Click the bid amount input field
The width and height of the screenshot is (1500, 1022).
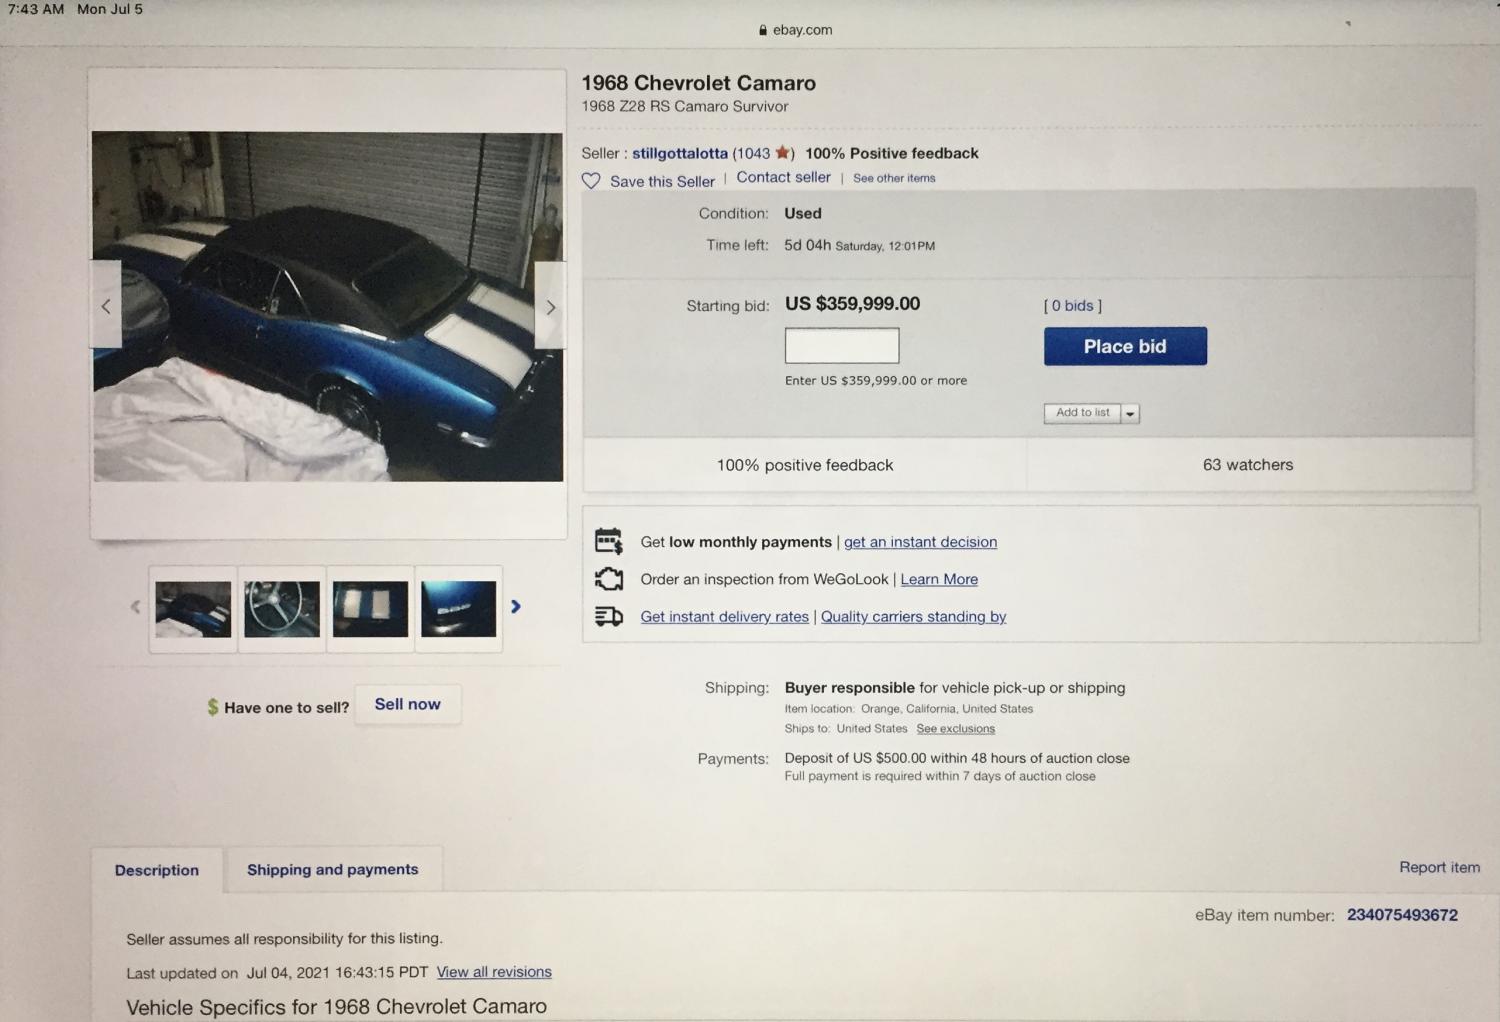coord(842,345)
